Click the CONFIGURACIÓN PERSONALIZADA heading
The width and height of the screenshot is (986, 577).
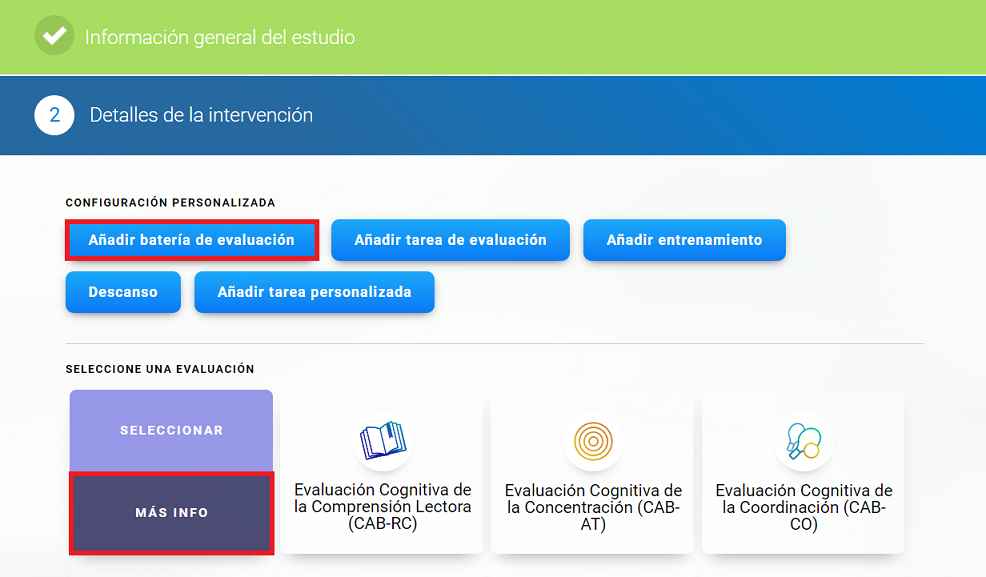point(170,202)
